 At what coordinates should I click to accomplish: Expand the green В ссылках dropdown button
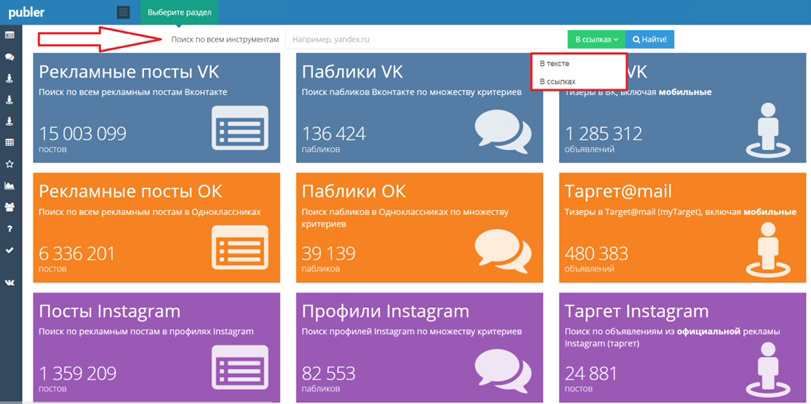[x=596, y=39]
